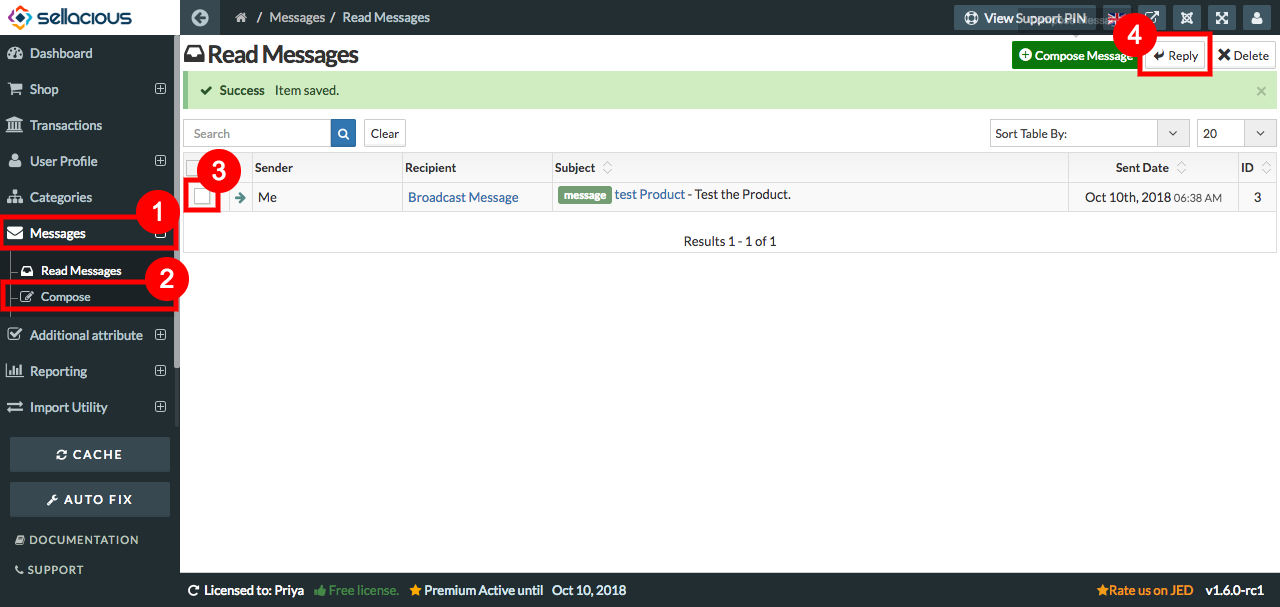Click the User Profile person icon

click(15, 161)
